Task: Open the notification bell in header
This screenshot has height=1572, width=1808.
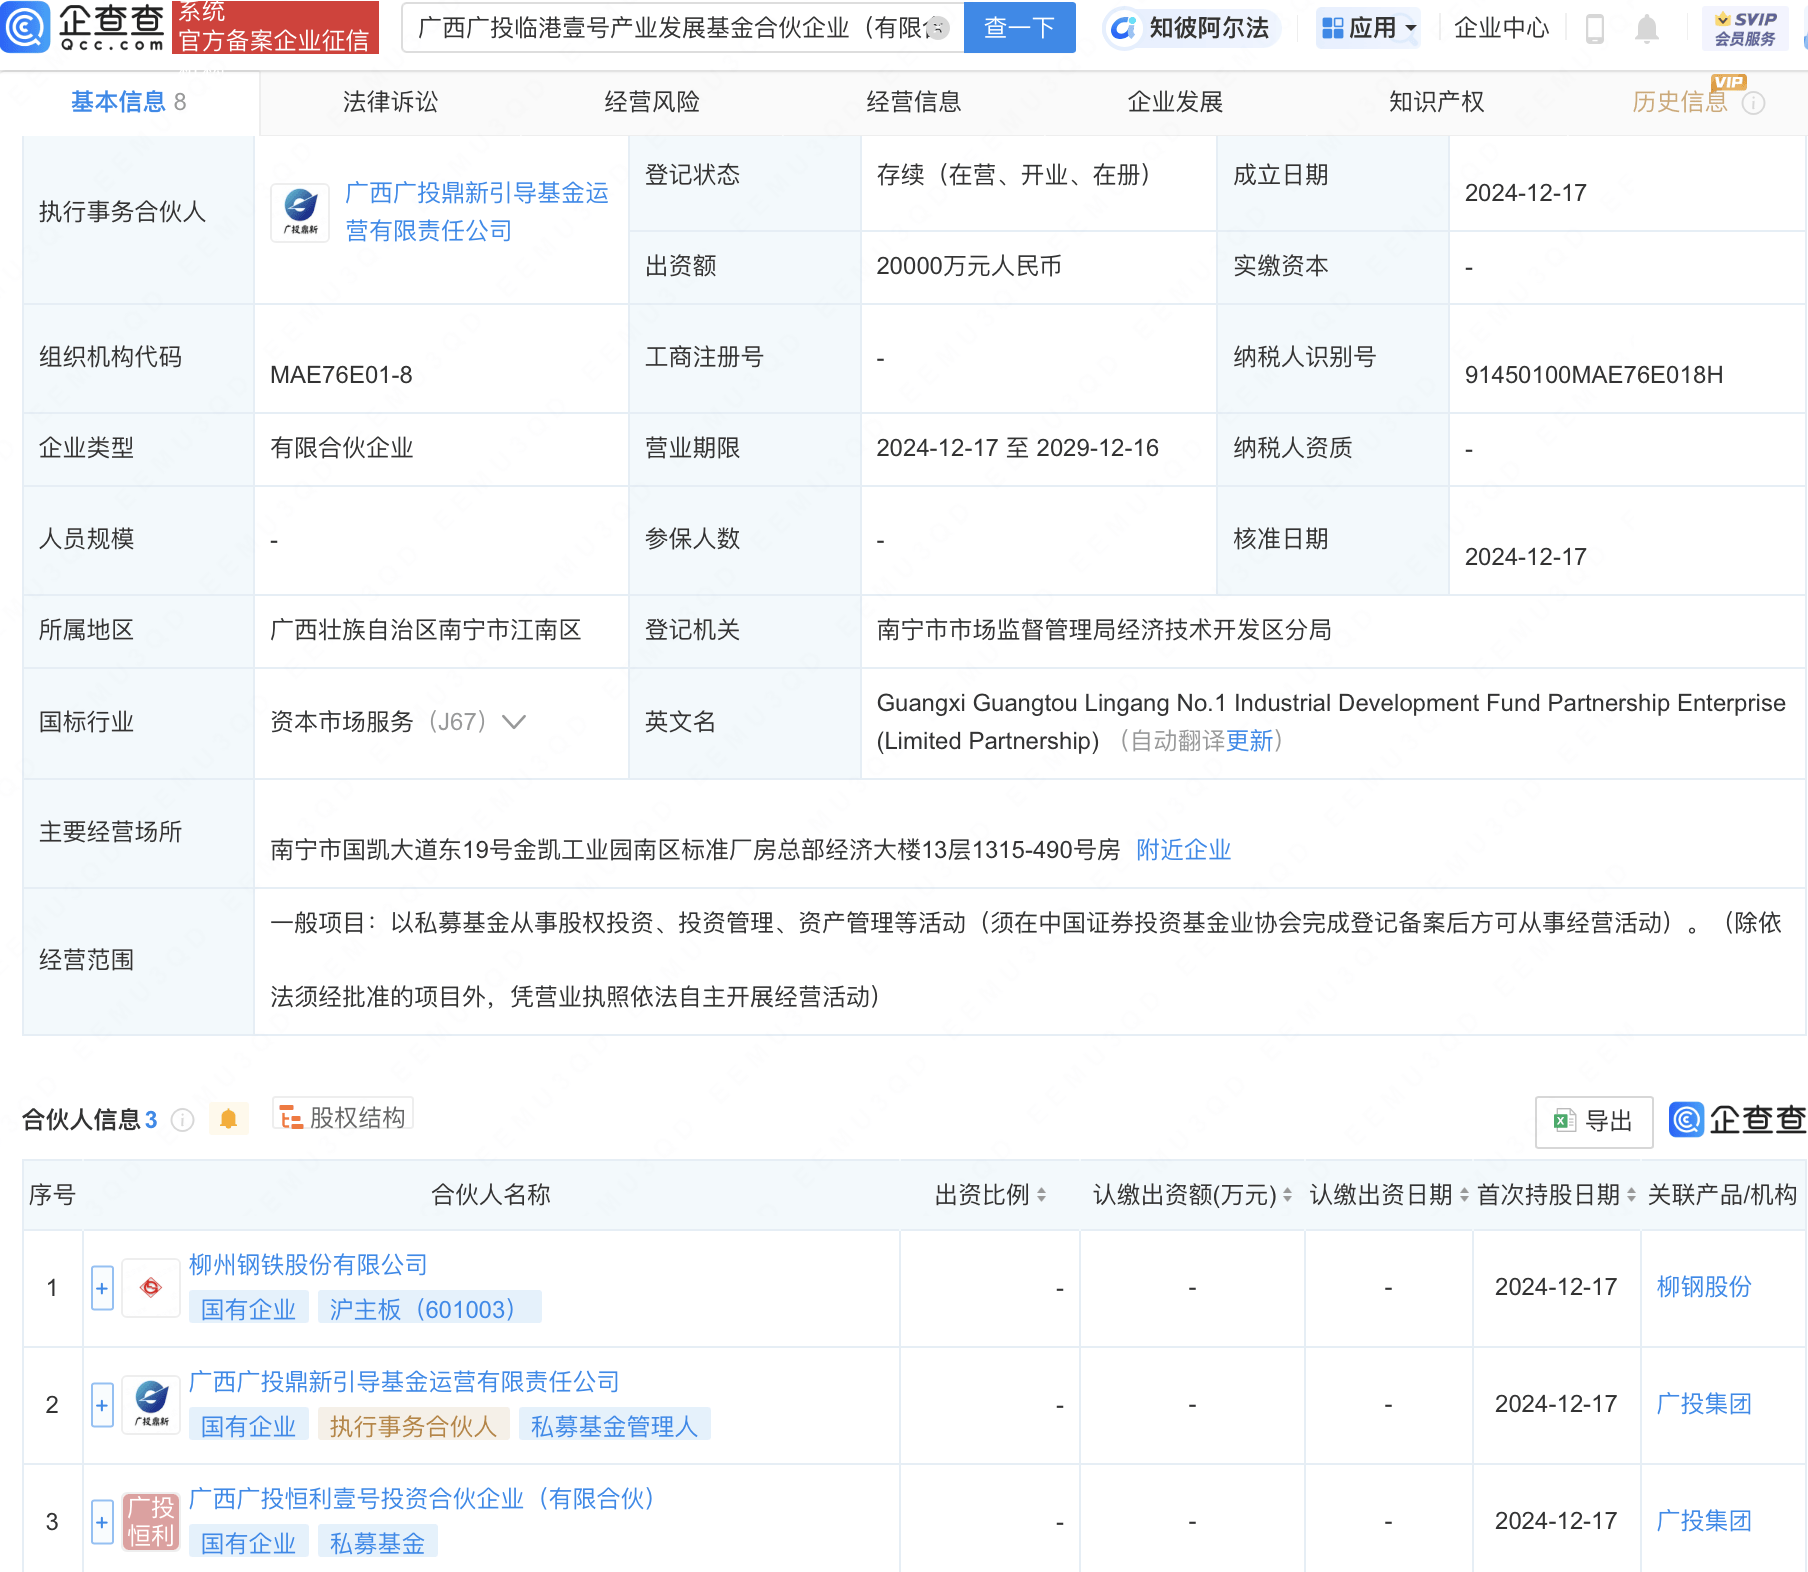Action: tap(1646, 29)
